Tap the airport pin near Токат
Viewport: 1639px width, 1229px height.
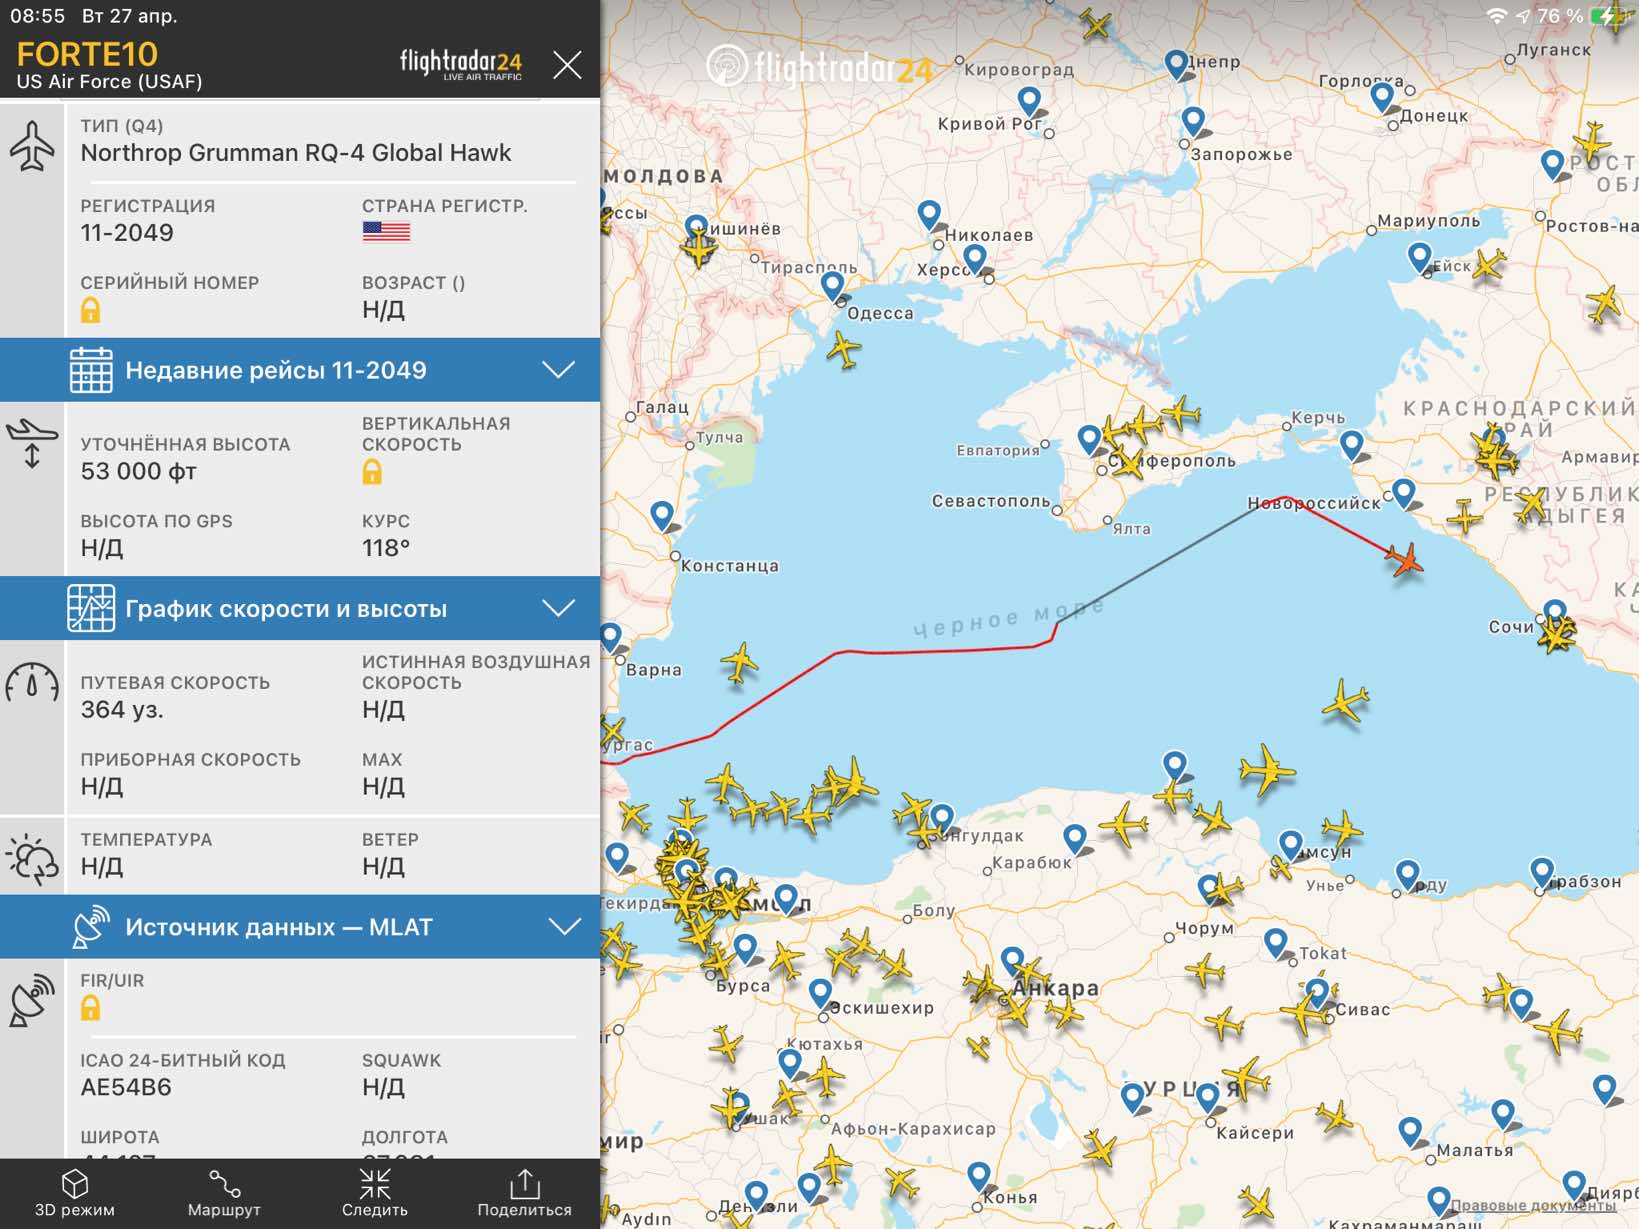coord(1275,942)
